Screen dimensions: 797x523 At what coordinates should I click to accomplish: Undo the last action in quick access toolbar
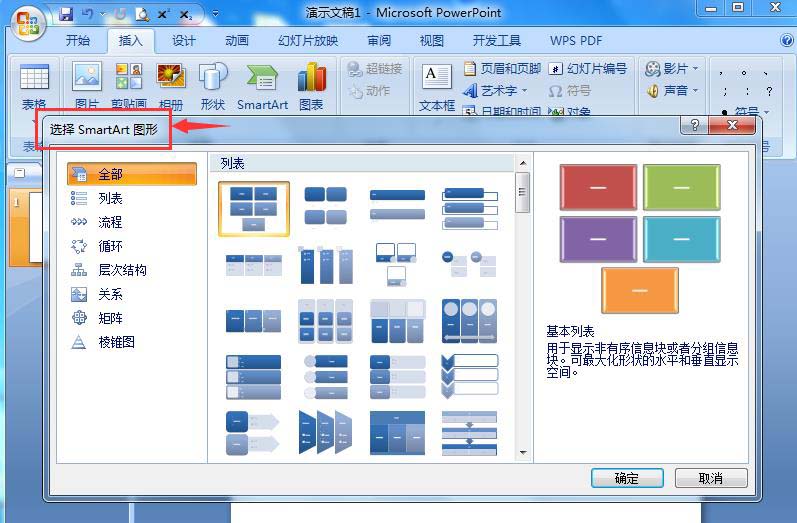coord(87,14)
